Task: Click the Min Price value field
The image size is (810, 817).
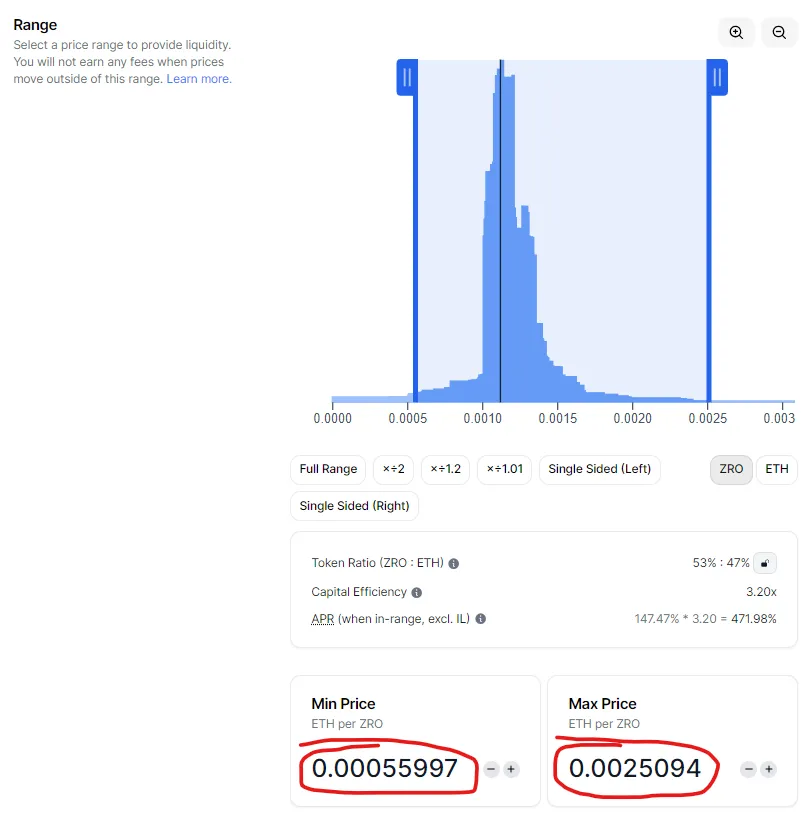Action: pos(385,769)
